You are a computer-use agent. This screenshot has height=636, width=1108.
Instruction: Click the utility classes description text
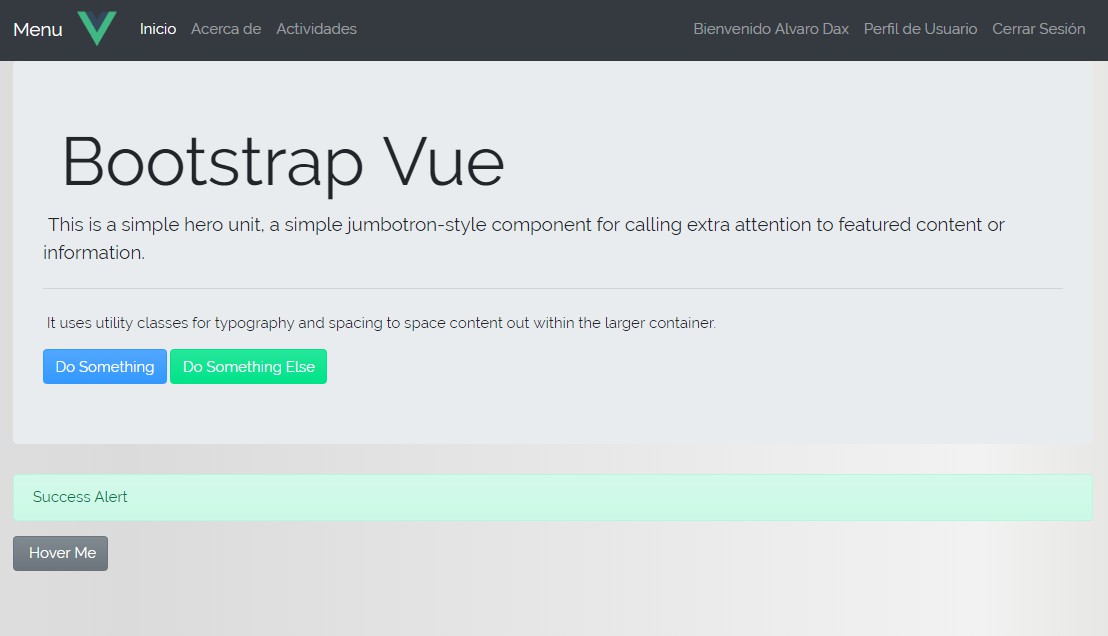381,323
